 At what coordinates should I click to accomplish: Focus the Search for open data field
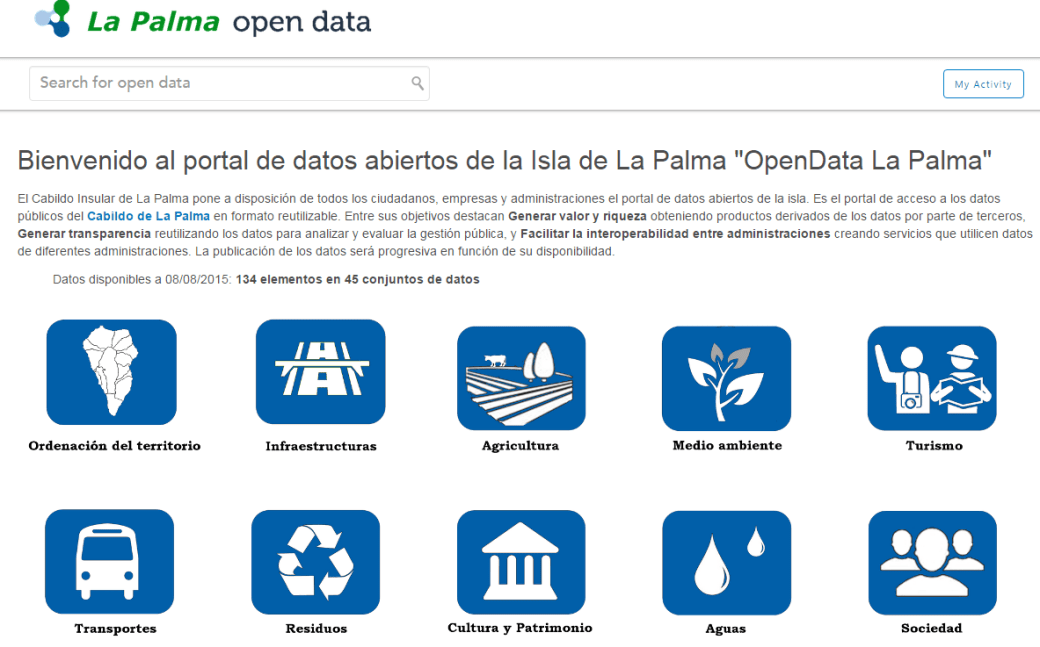coord(220,83)
